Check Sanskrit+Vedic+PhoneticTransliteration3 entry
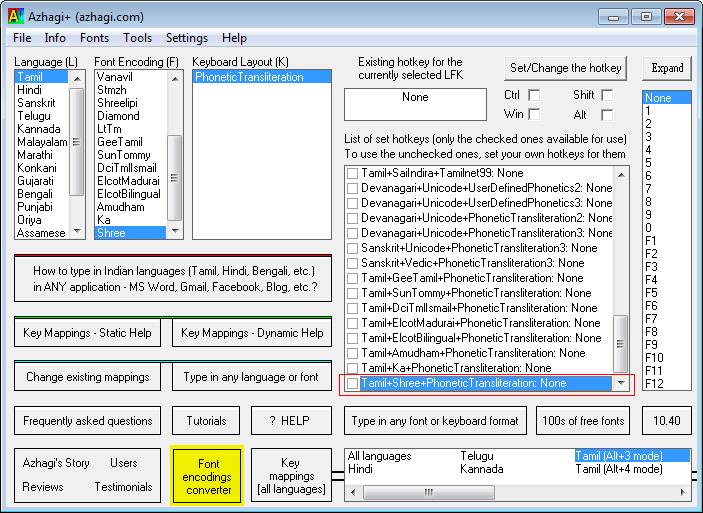This screenshot has width=703, height=513. (352, 263)
